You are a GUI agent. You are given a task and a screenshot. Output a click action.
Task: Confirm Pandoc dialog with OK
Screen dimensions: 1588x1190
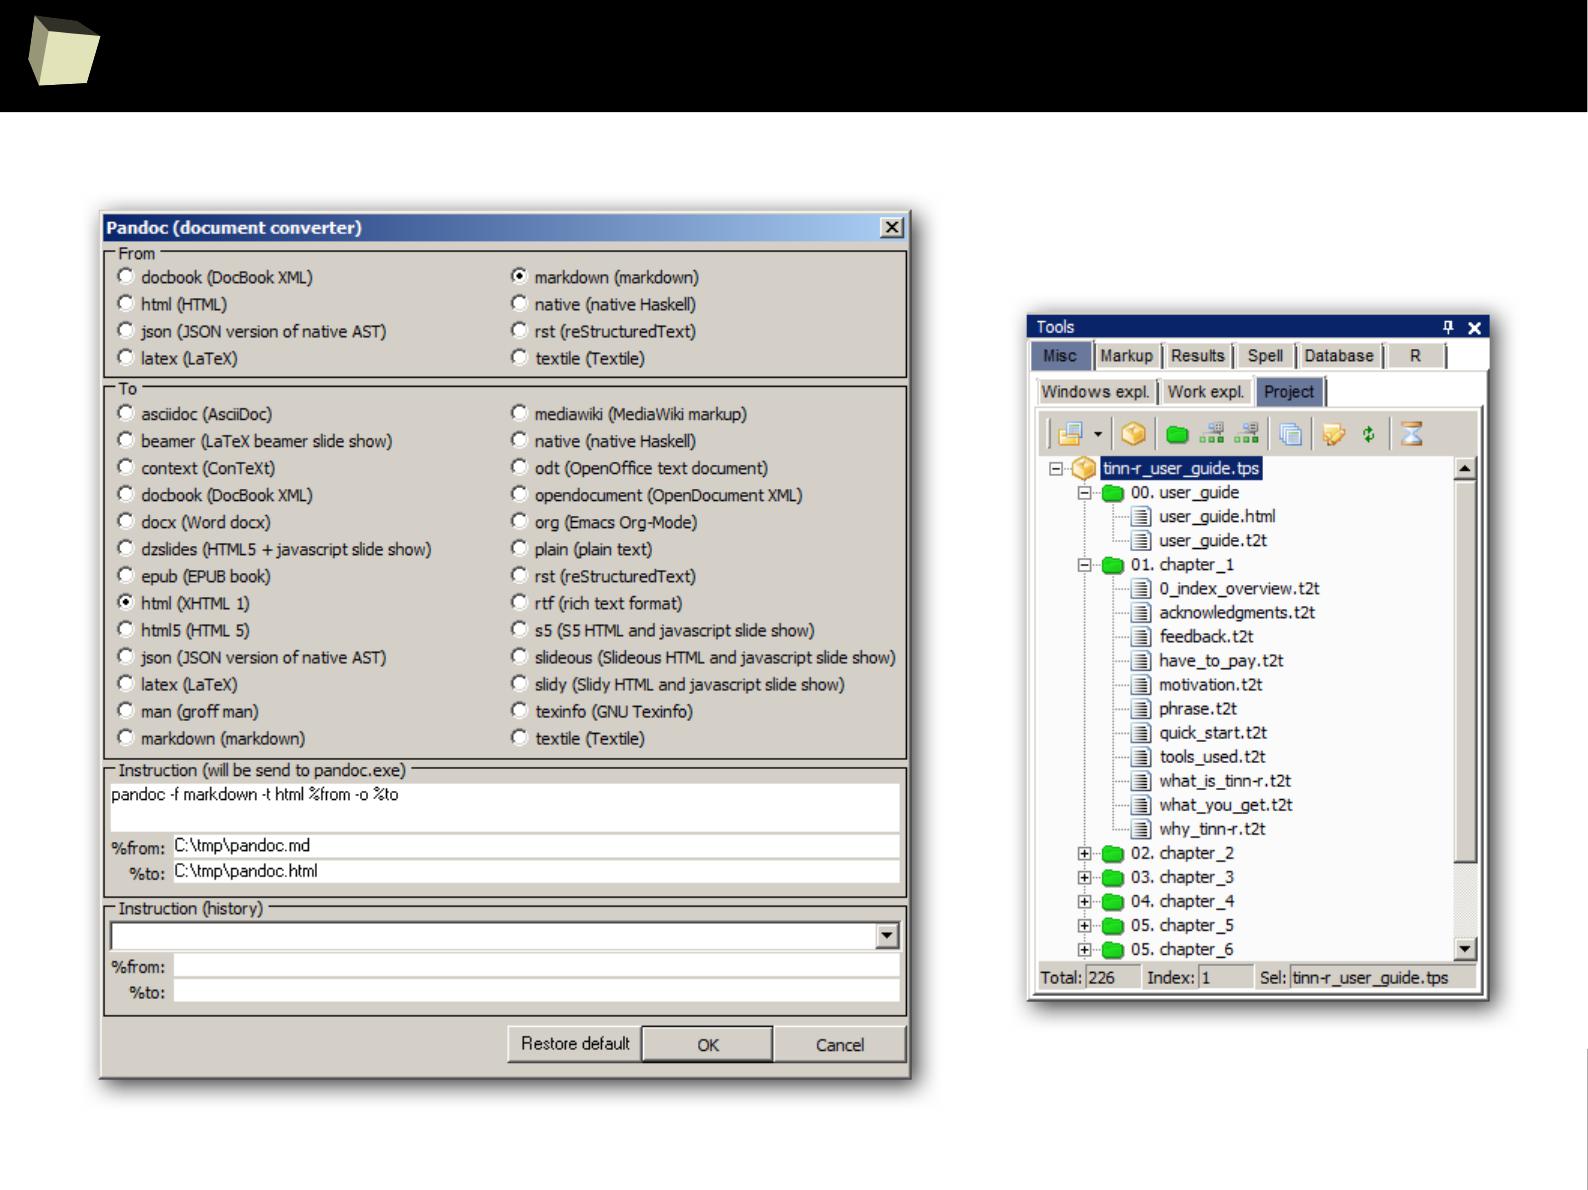click(708, 1045)
